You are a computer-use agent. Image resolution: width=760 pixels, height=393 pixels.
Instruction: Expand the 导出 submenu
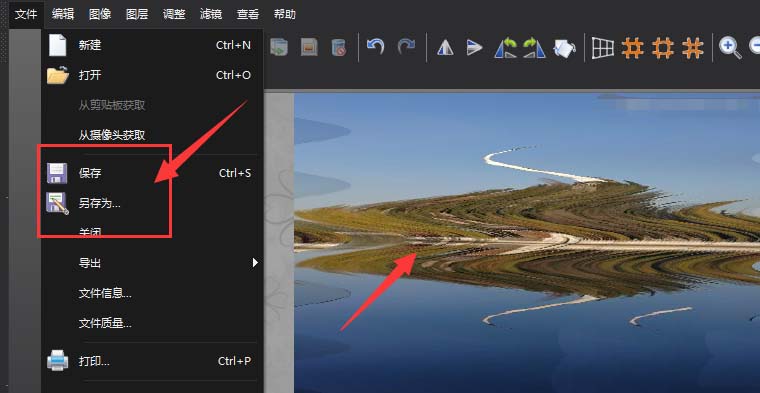tap(153, 263)
